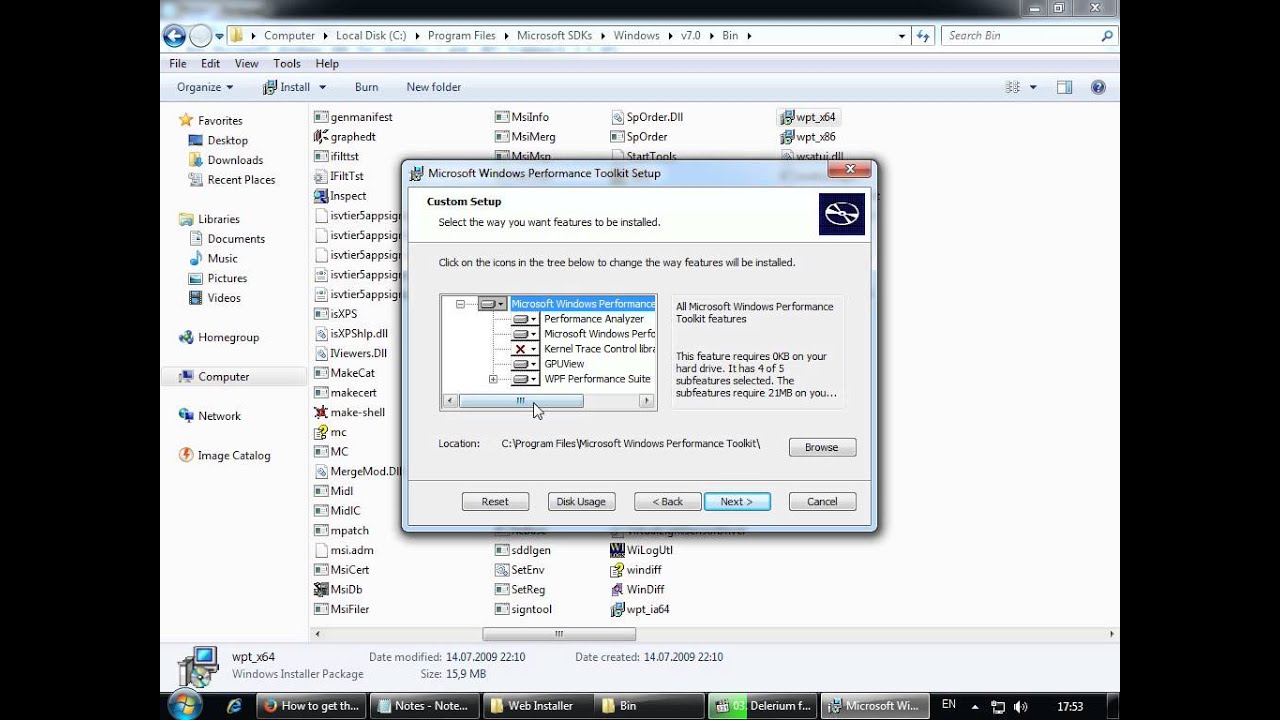Select Network in navigation pane
Image resolution: width=1280 pixels, height=720 pixels.
(210, 416)
